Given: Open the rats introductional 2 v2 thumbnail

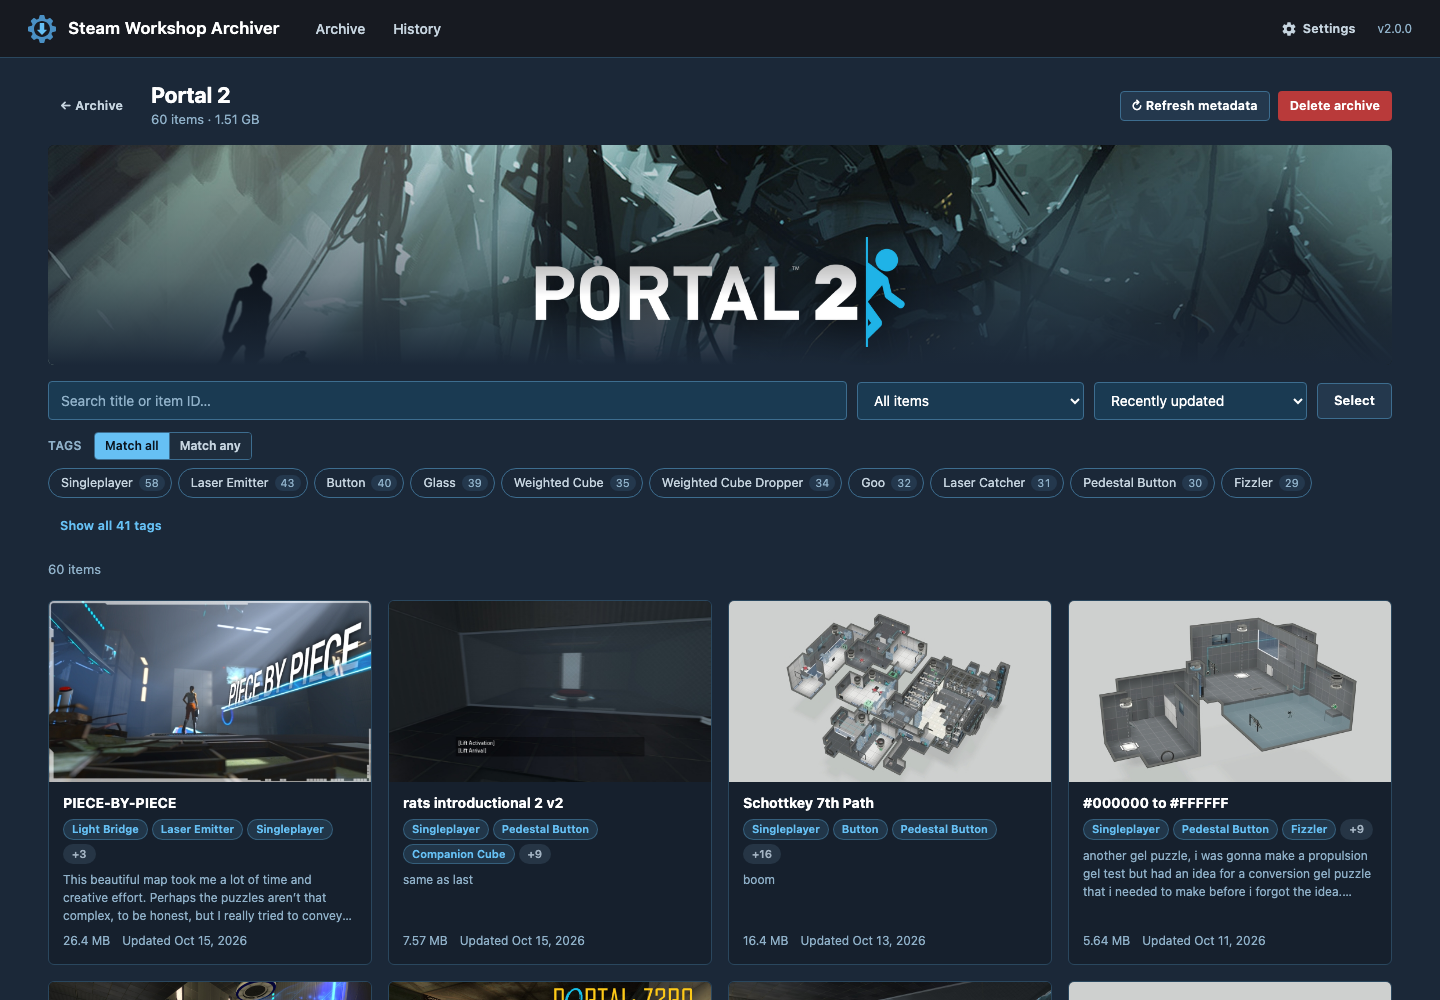Looking at the screenshot, I should tap(550, 691).
